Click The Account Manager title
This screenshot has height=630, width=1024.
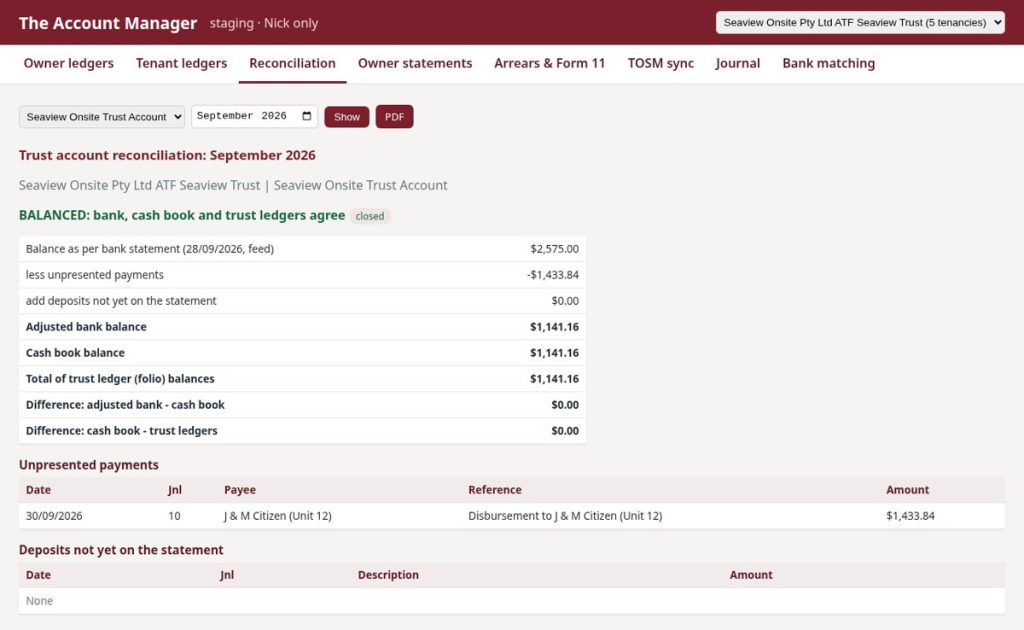[x=108, y=23]
